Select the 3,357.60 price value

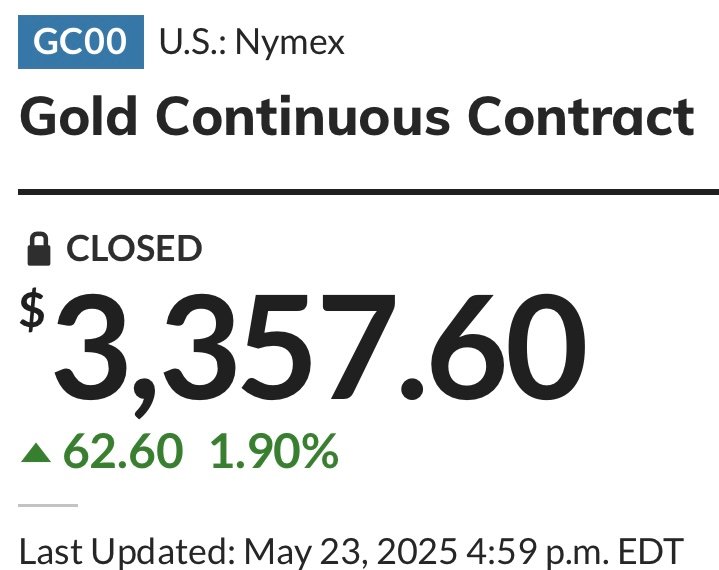(320, 351)
